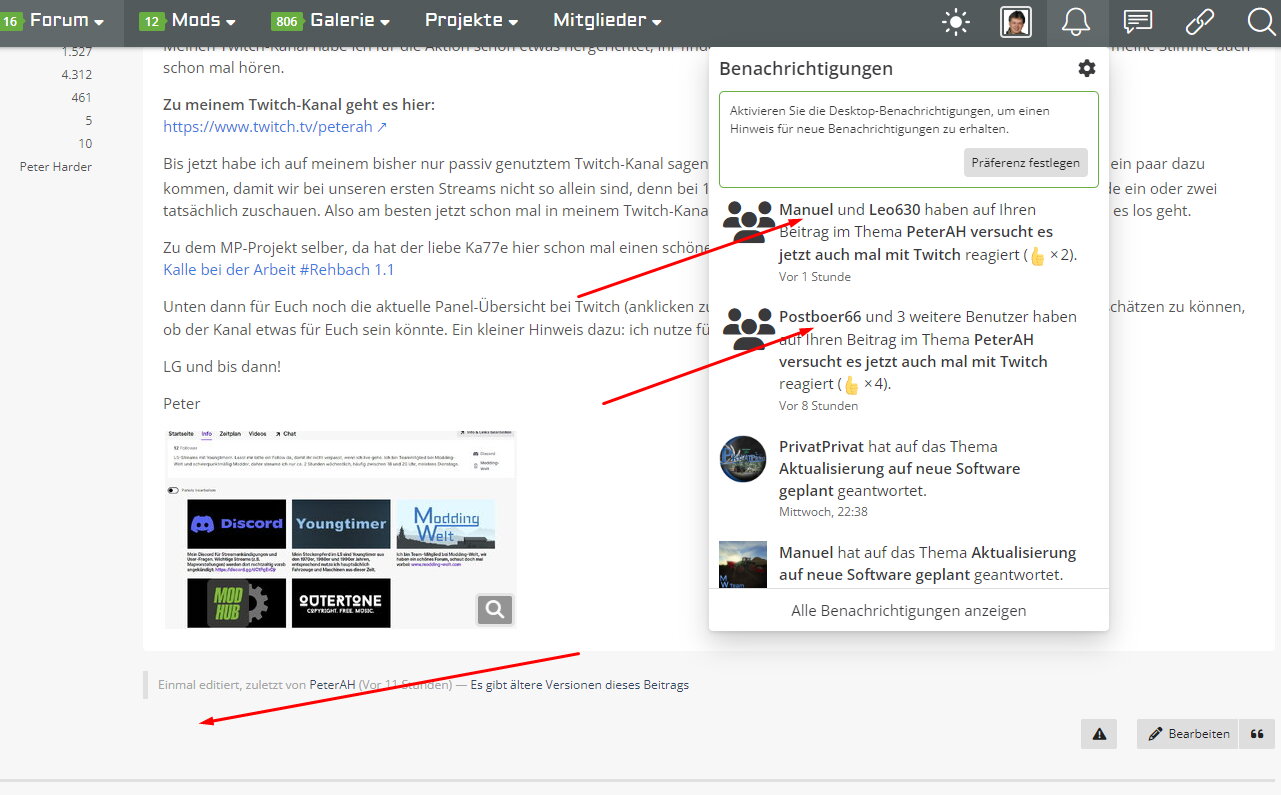Open the conversations speech bubble icon
This screenshot has width=1281, height=795.
click(x=1137, y=22)
